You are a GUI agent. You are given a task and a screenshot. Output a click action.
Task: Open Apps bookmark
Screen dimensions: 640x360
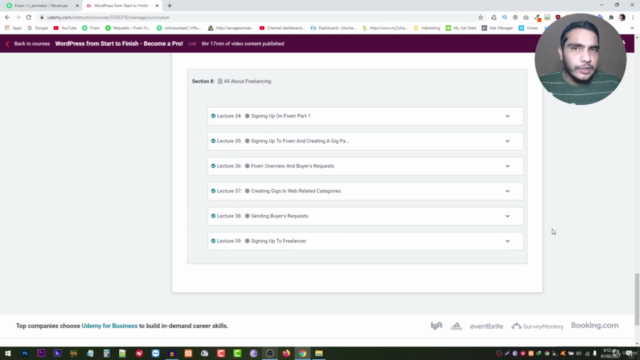point(13,28)
